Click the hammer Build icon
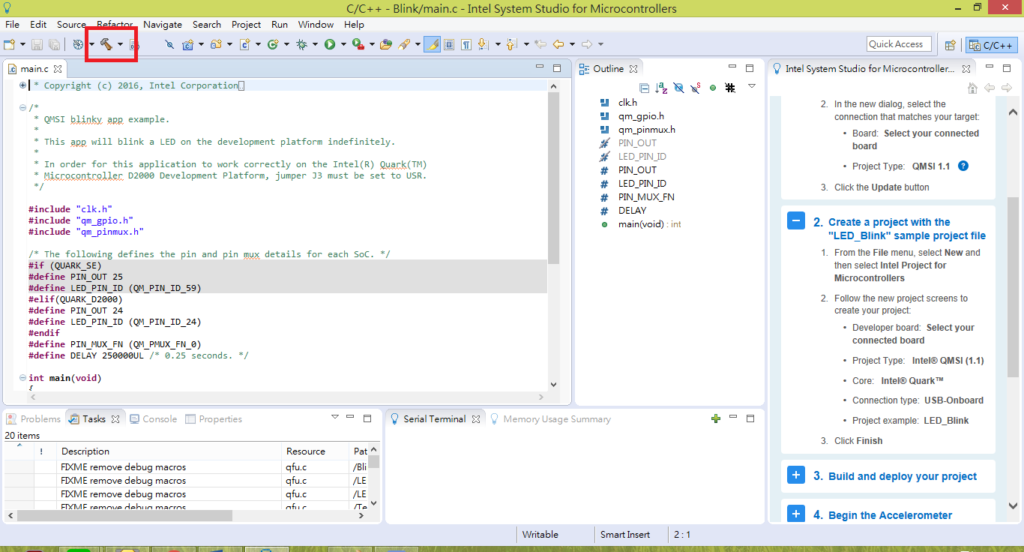This screenshot has width=1024, height=552. point(106,44)
